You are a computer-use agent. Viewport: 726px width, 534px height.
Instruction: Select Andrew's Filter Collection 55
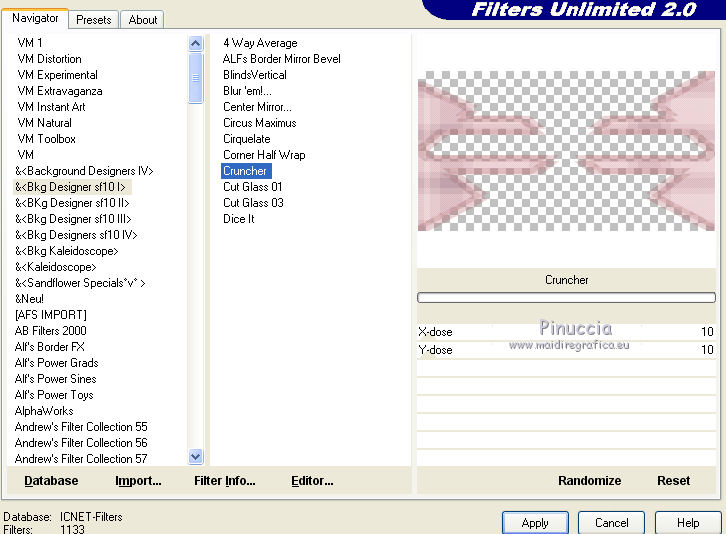tap(81, 427)
